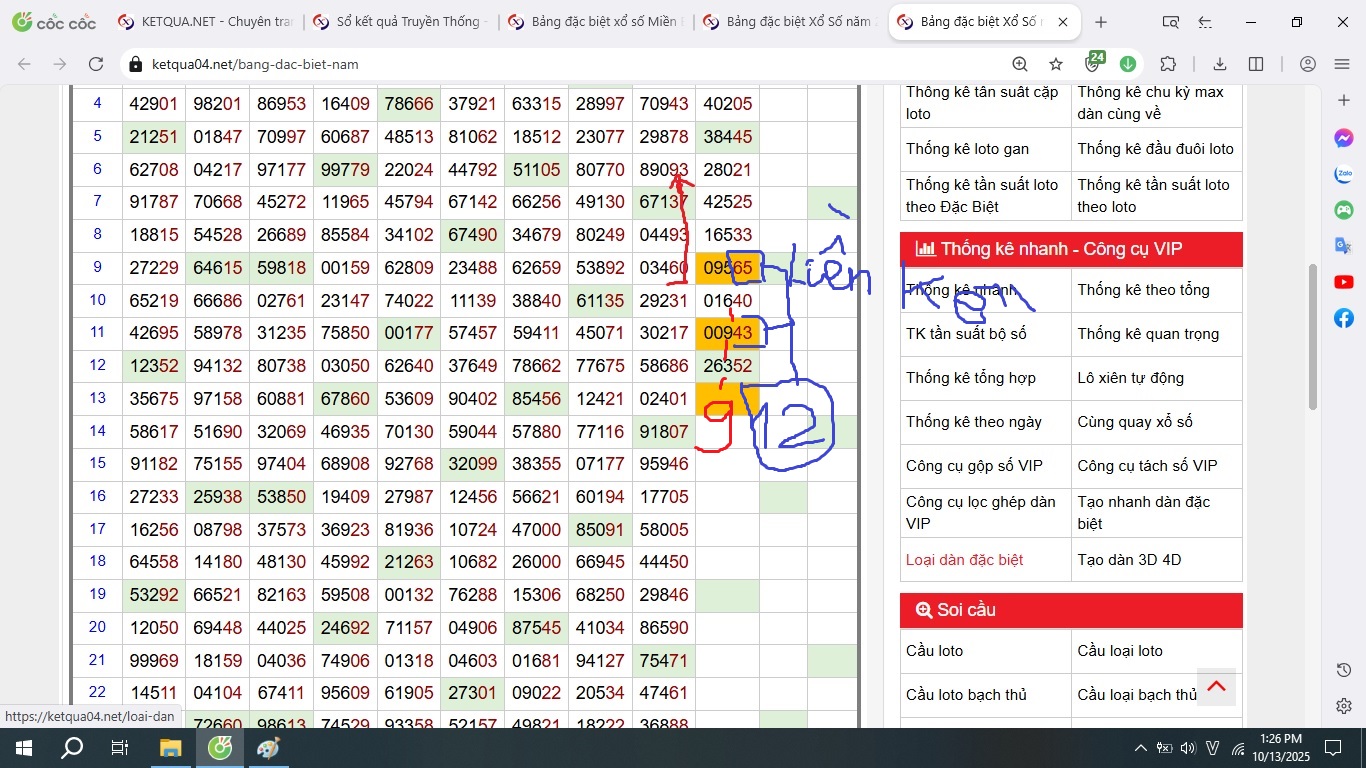Open Zalo in the browser sidebar
This screenshot has height=768, width=1366.
pyautogui.click(x=1344, y=174)
